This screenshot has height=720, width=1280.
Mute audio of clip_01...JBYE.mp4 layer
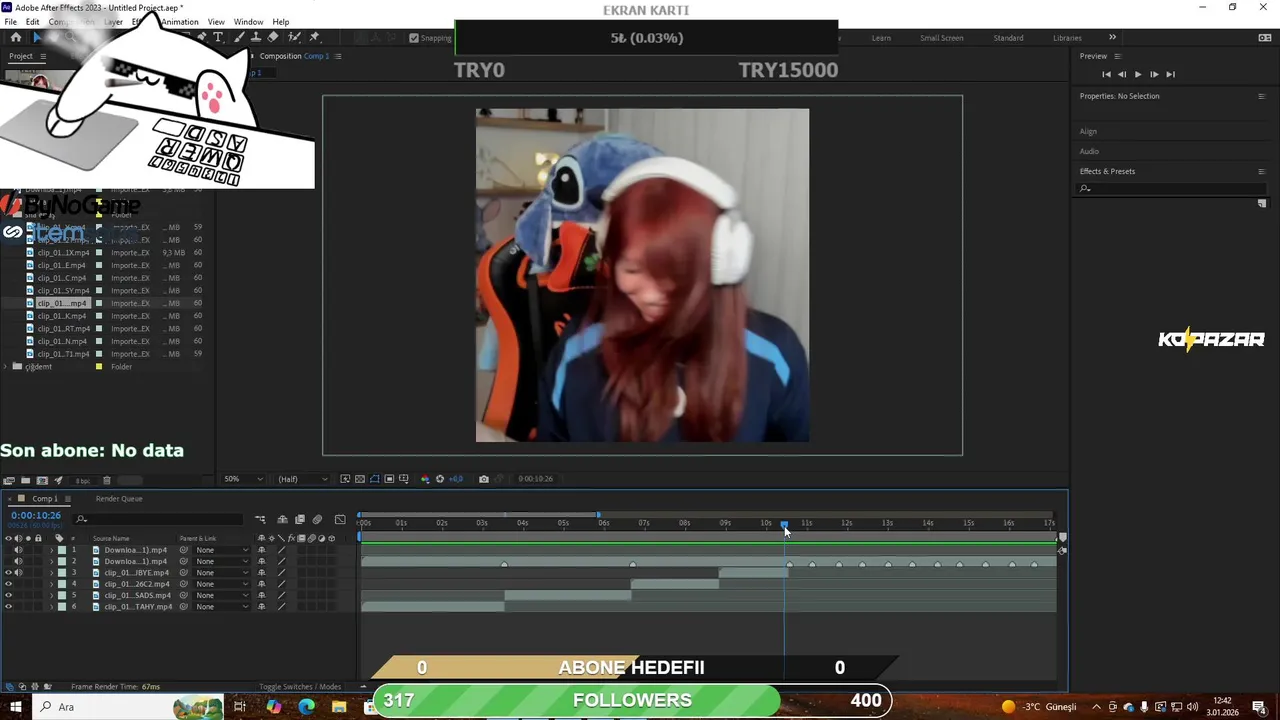click(x=18, y=573)
